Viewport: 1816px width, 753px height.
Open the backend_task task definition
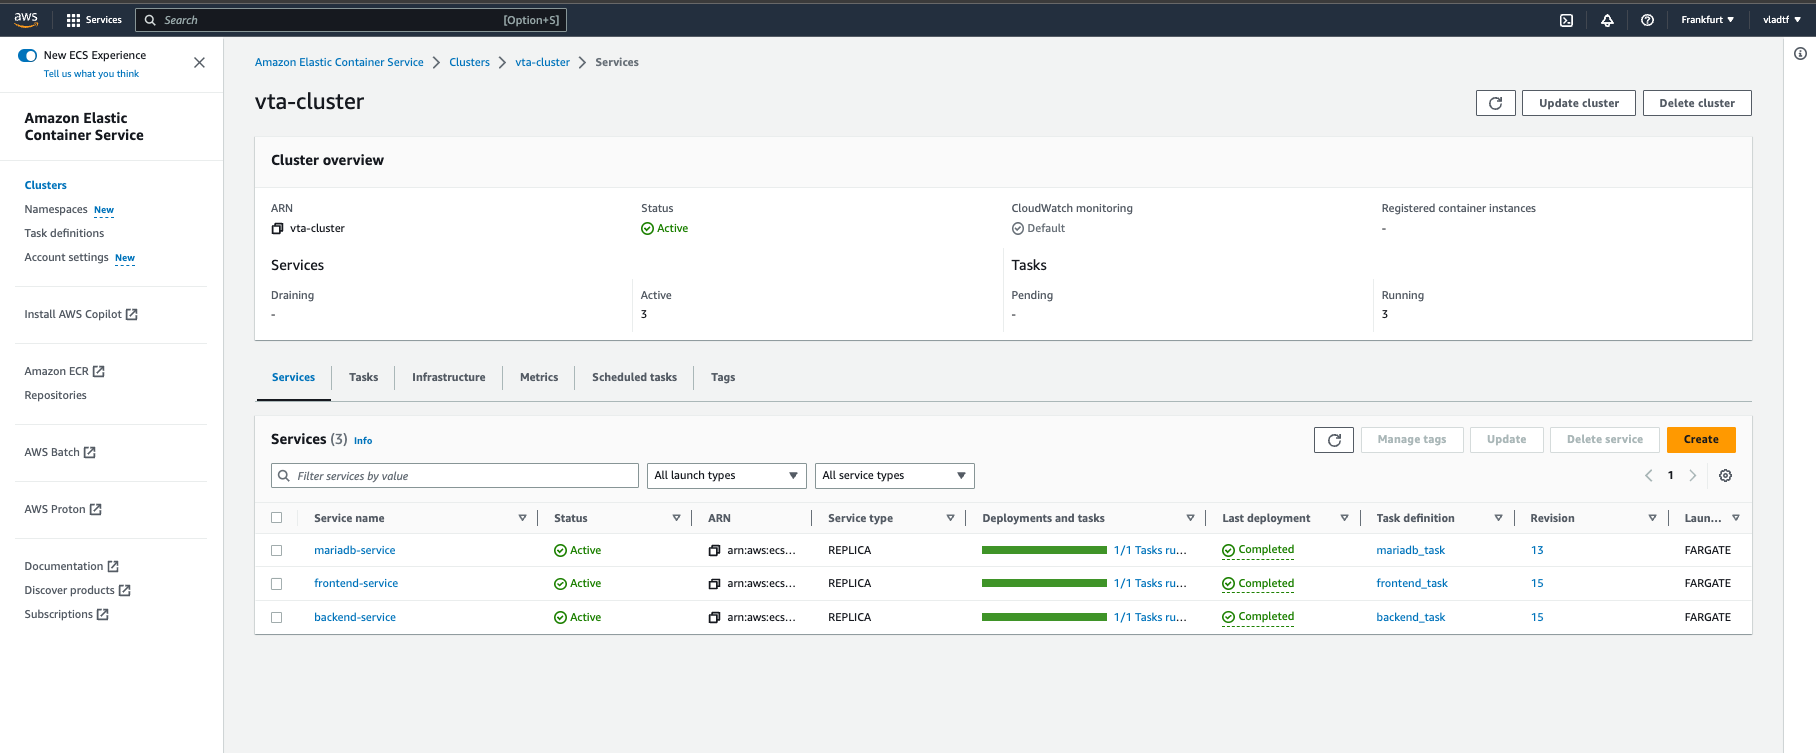click(1410, 618)
